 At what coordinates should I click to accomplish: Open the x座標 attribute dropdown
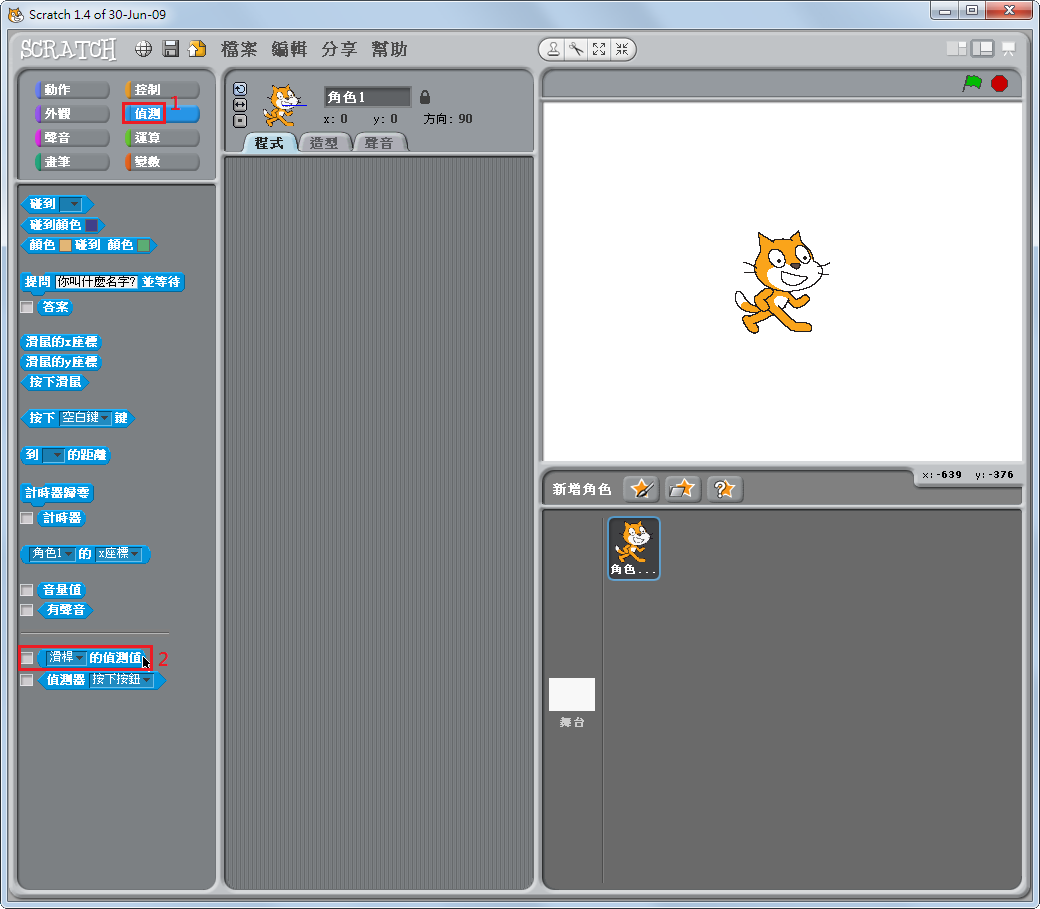pyautogui.click(x=118, y=553)
